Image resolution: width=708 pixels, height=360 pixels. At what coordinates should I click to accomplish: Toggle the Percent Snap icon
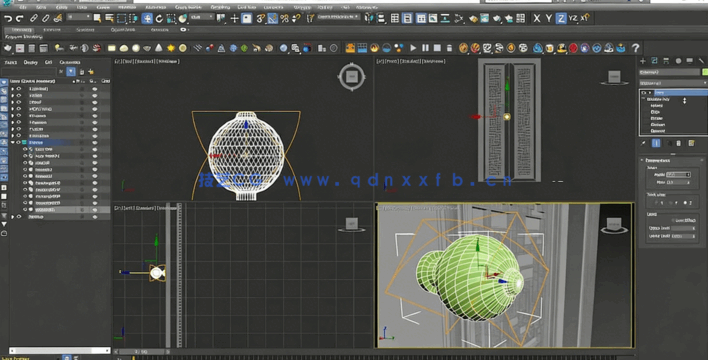point(284,19)
